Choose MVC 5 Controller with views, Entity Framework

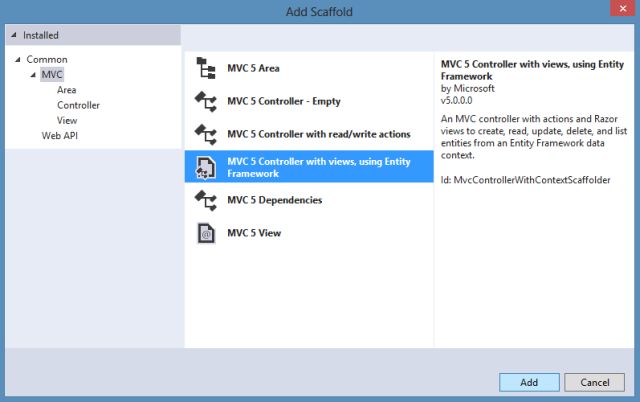point(309,167)
